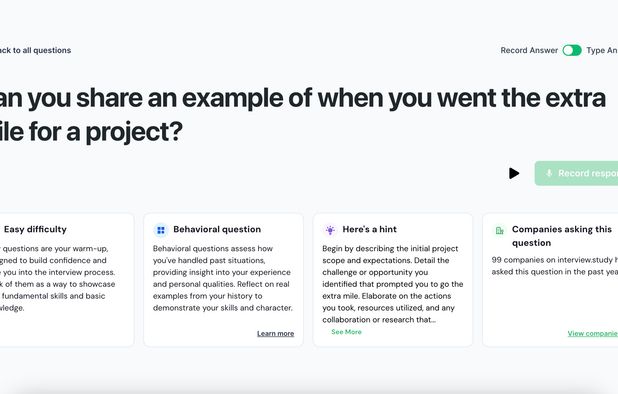Toggle the Record Answer / Type Answer switch
This screenshot has width=618, height=394.
pyautogui.click(x=572, y=50)
